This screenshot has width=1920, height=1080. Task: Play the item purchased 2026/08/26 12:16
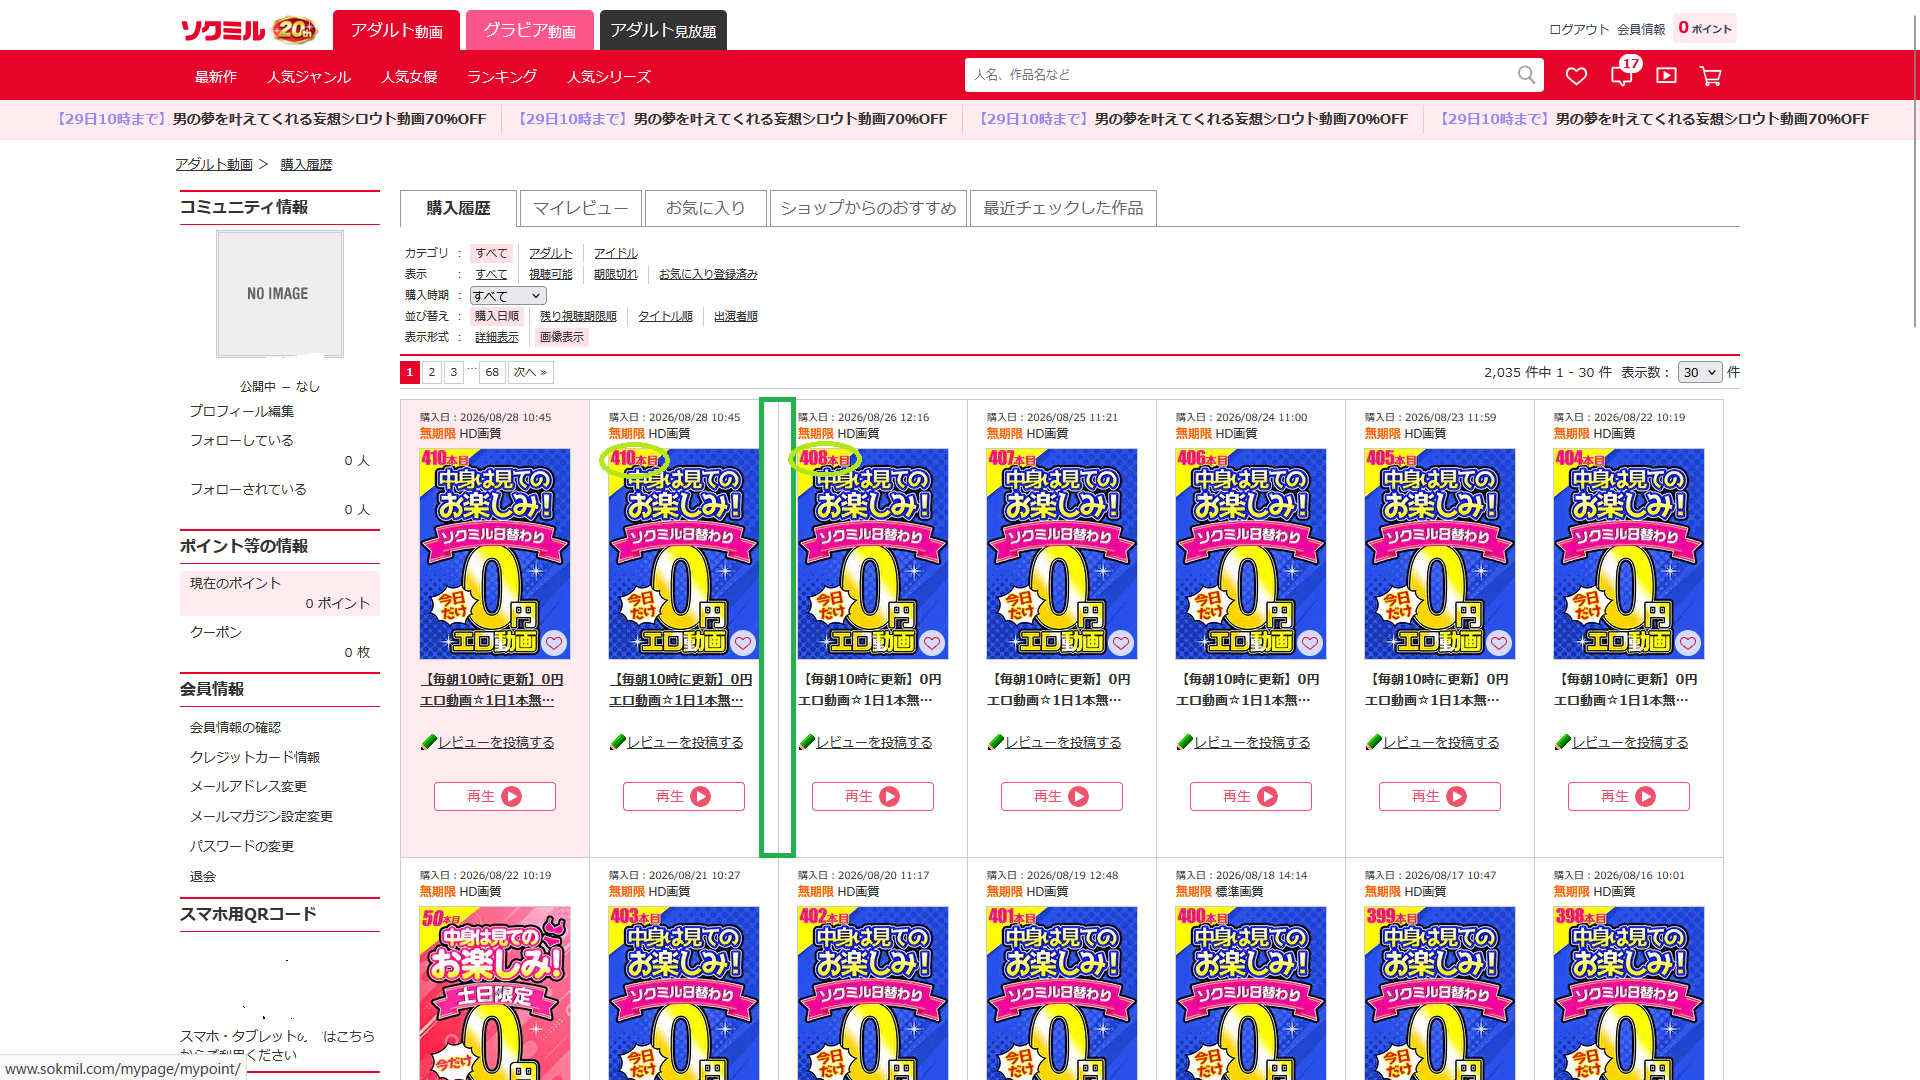[x=873, y=796]
